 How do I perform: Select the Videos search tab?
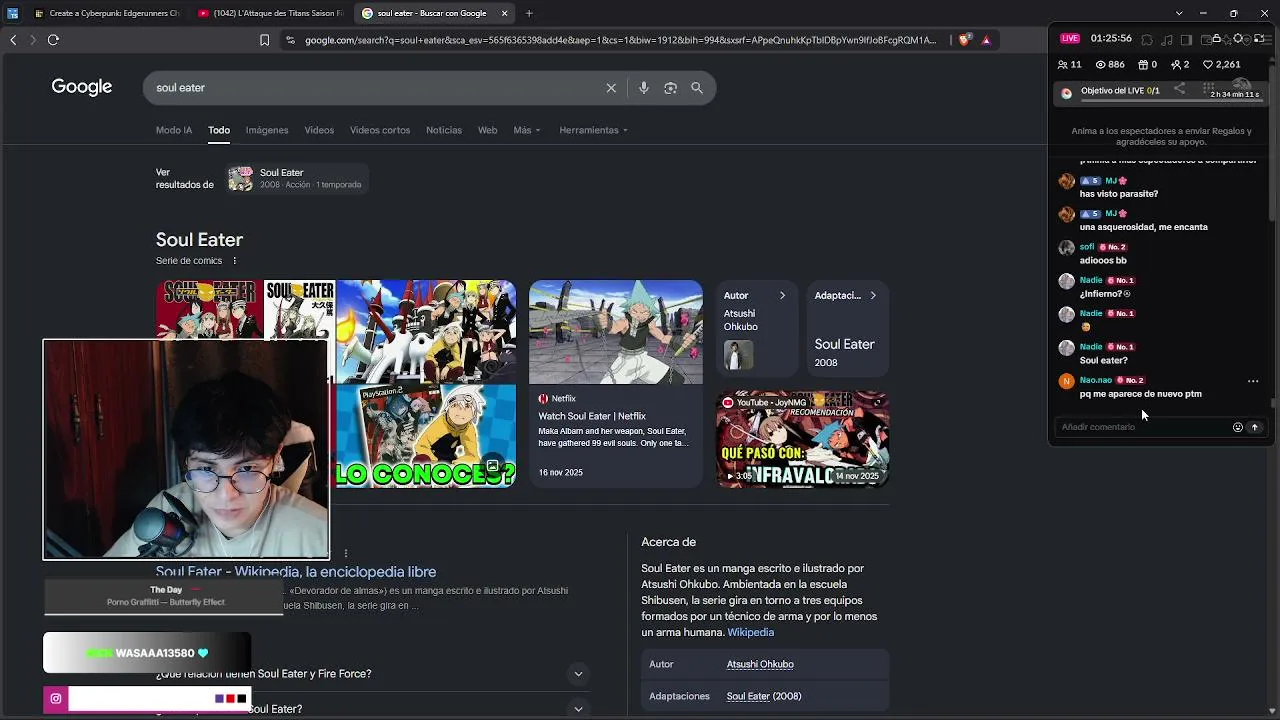pos(319,130)
